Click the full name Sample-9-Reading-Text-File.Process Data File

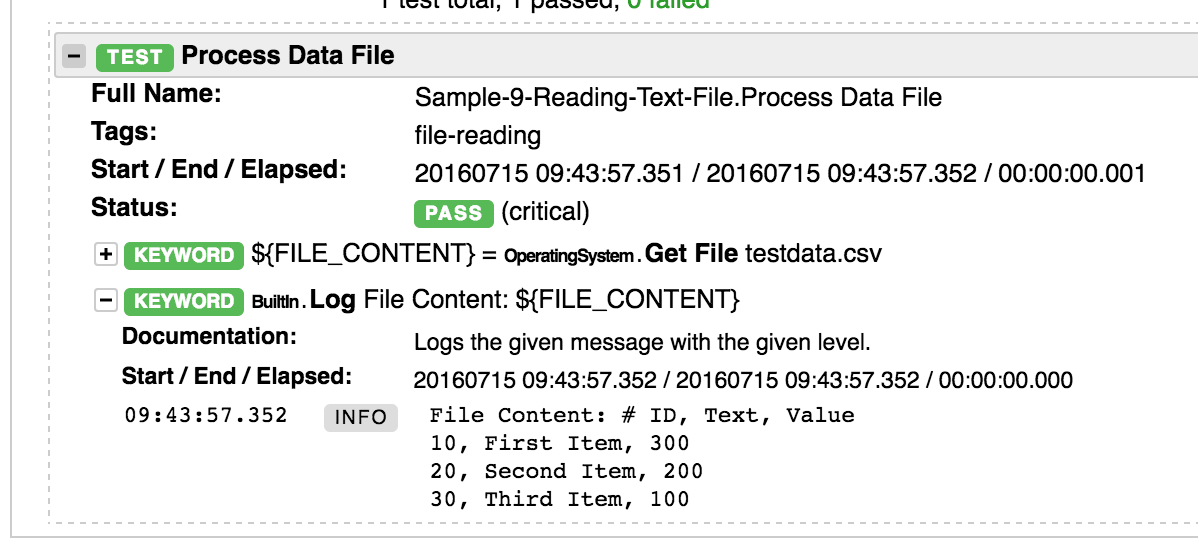(678, 98)
